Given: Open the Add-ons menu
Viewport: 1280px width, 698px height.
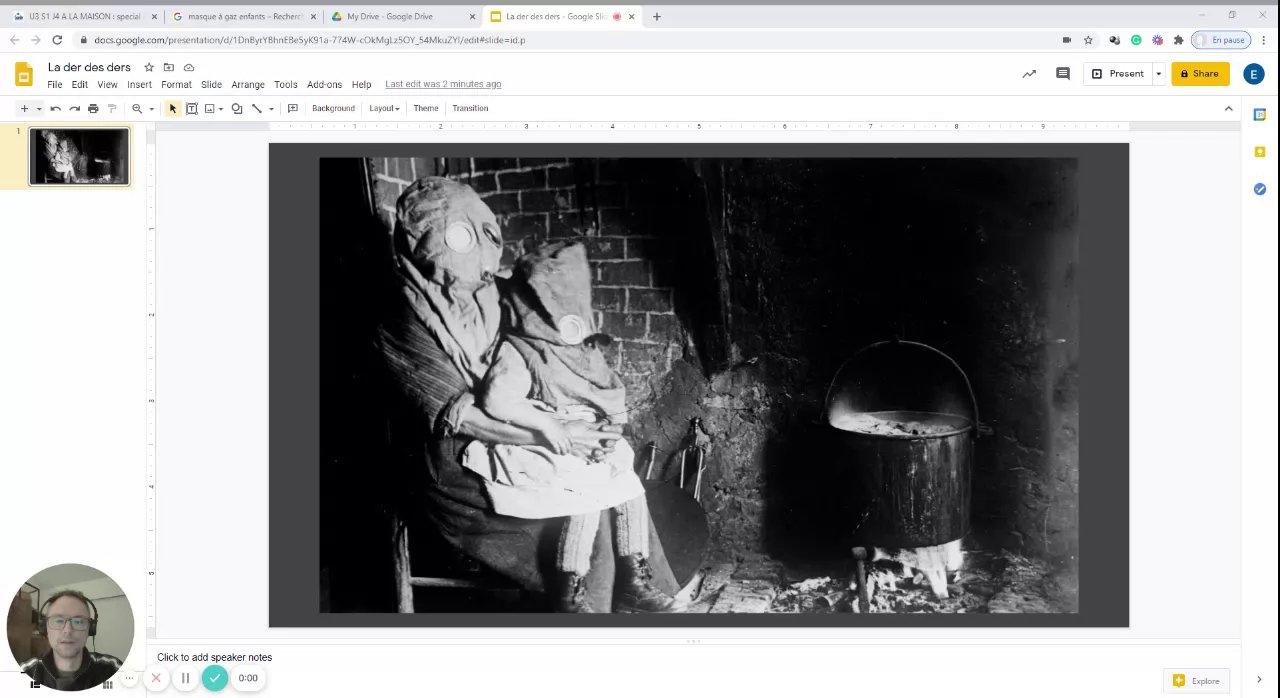Looking at the screenshot, I should [324, 85].
